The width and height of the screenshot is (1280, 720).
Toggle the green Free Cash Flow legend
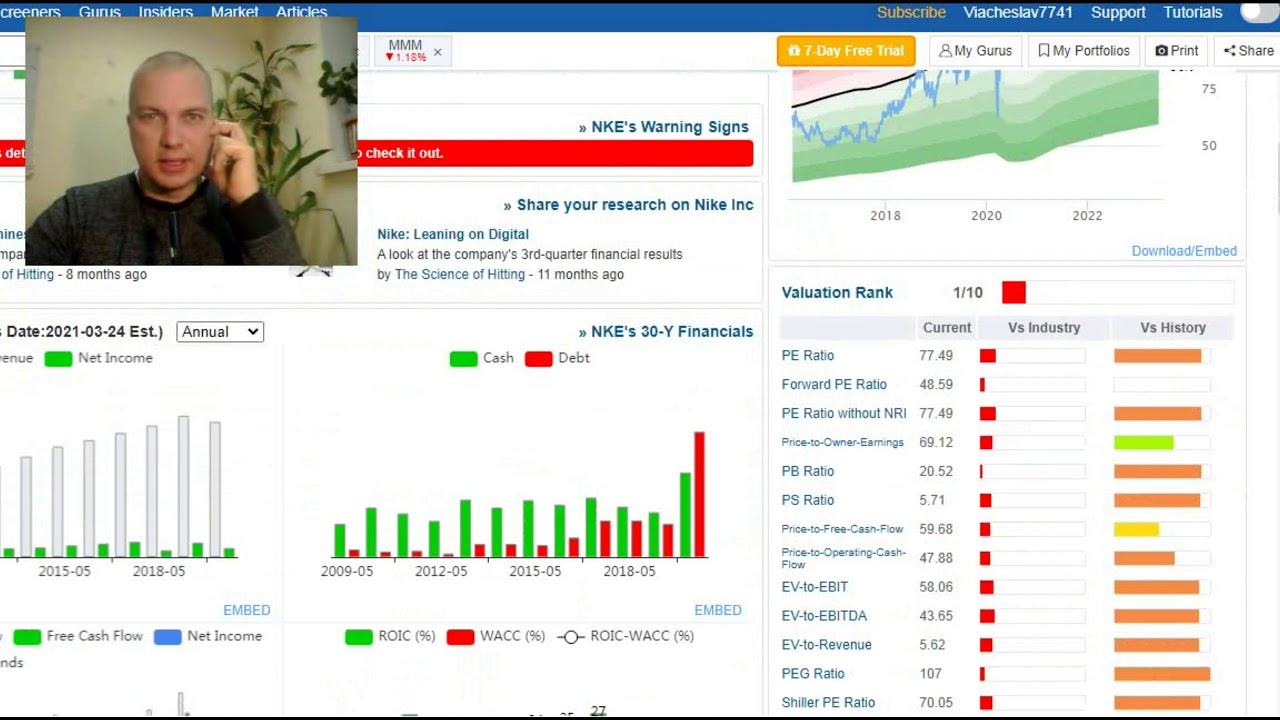point(78,636)
